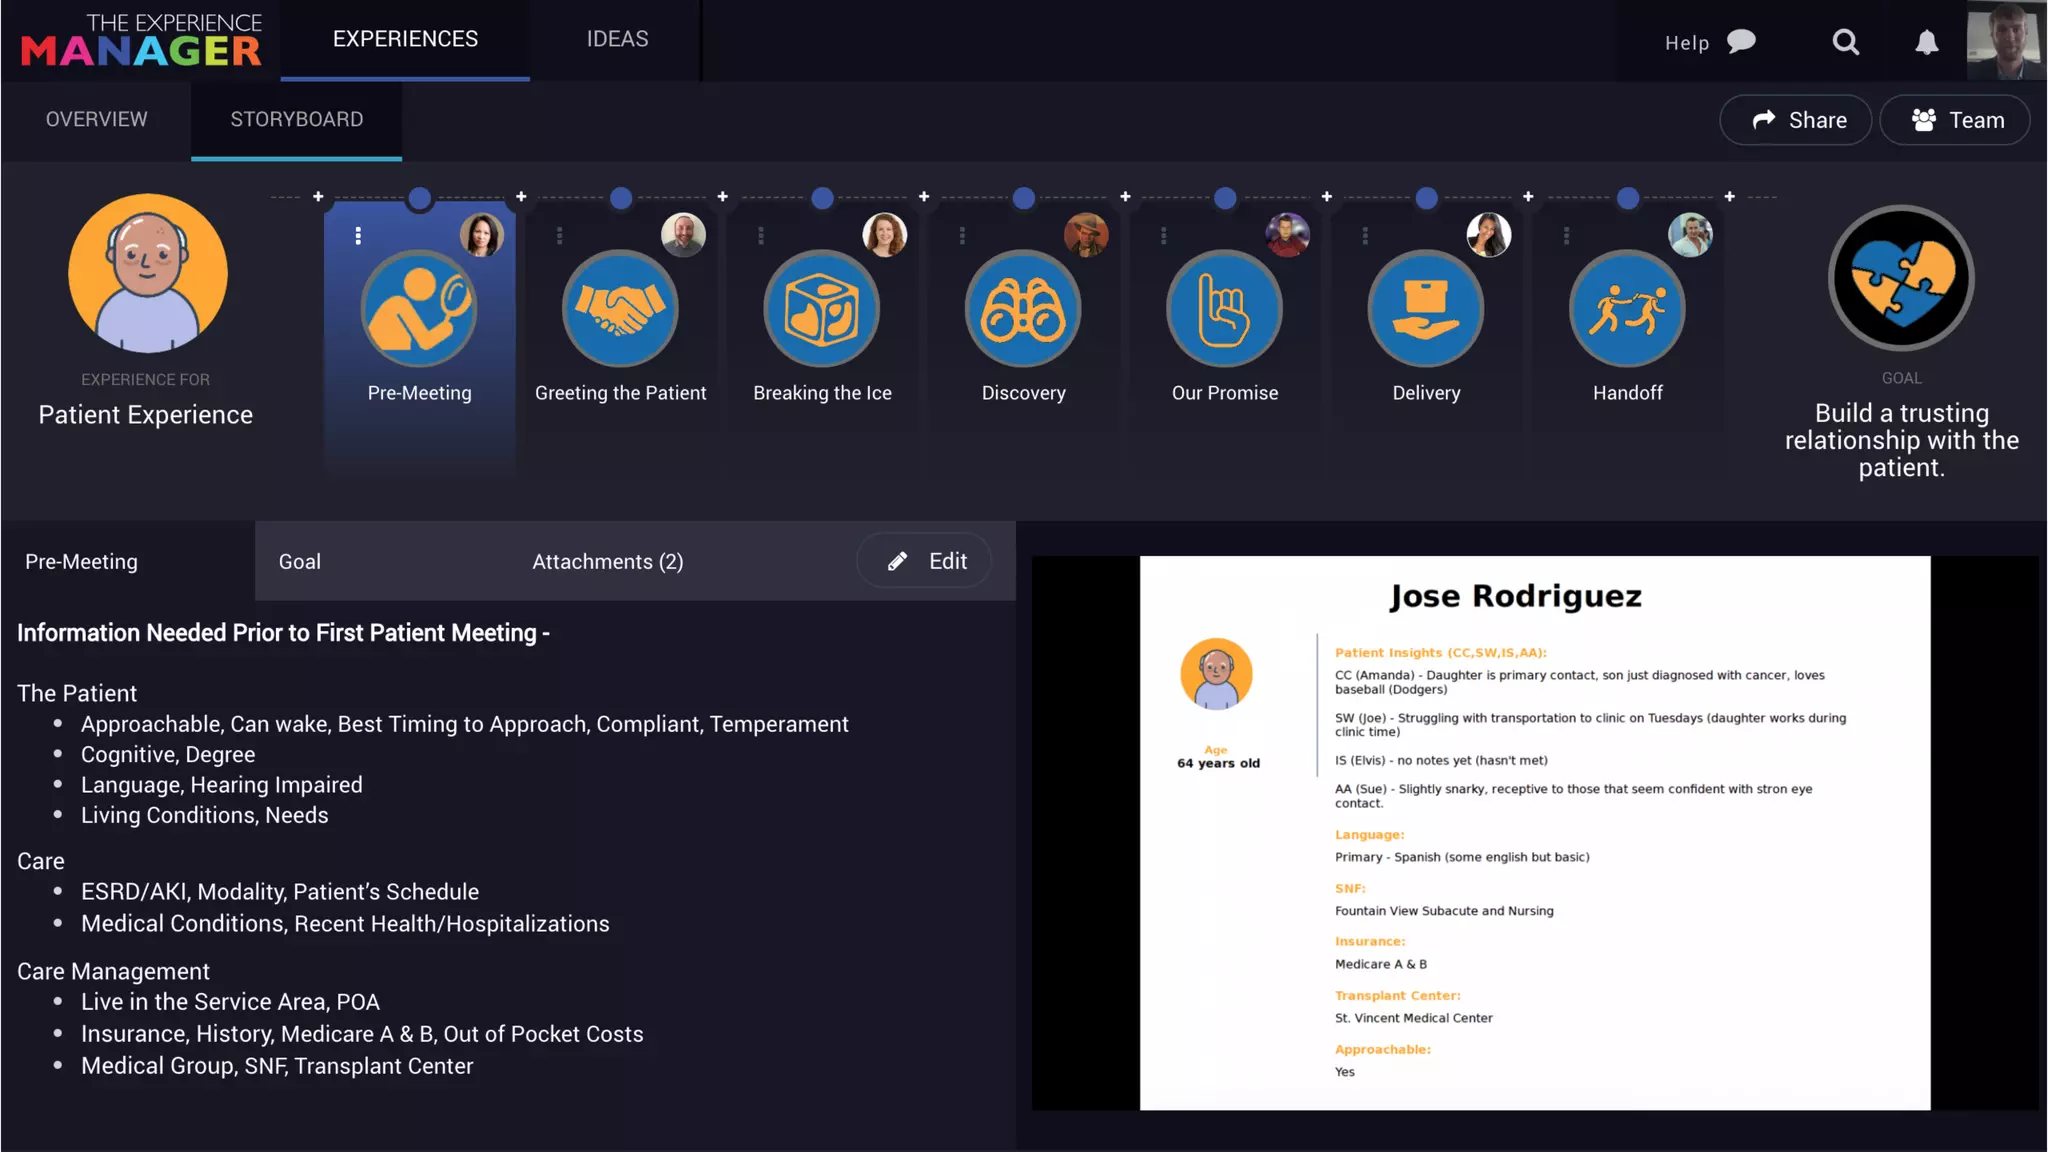Open the Discovery binoculars stage

point(1023,309)
